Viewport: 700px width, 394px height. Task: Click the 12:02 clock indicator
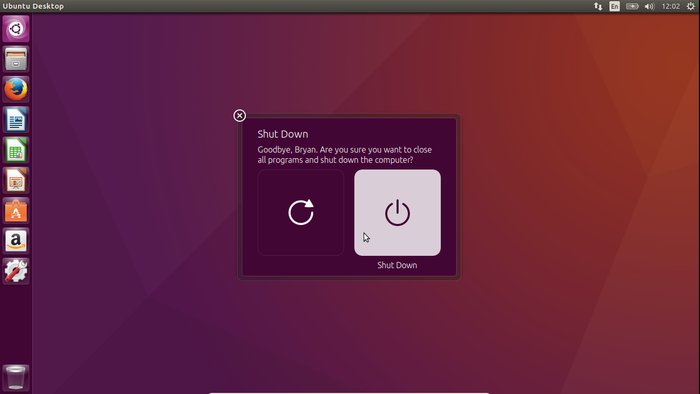point(671,6)
